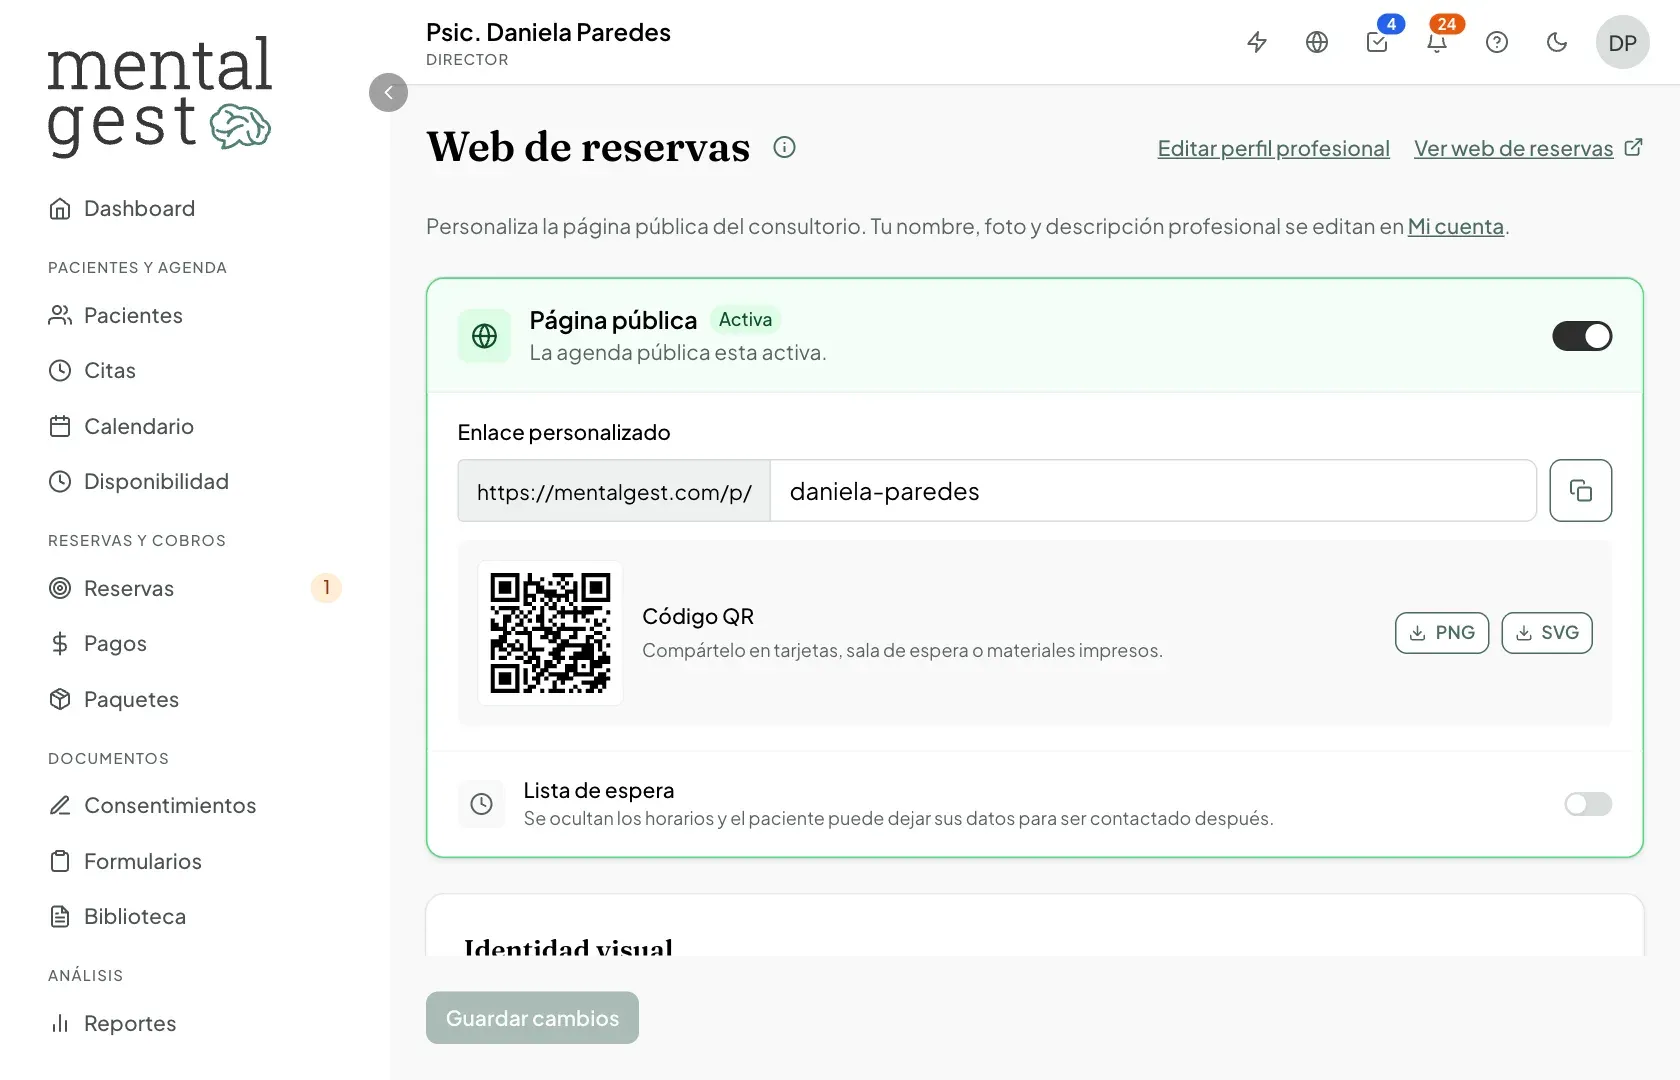Click the clock icon next to Lista de espera
This screenshot has width=1680, height=1080.
tap(481, 804)
